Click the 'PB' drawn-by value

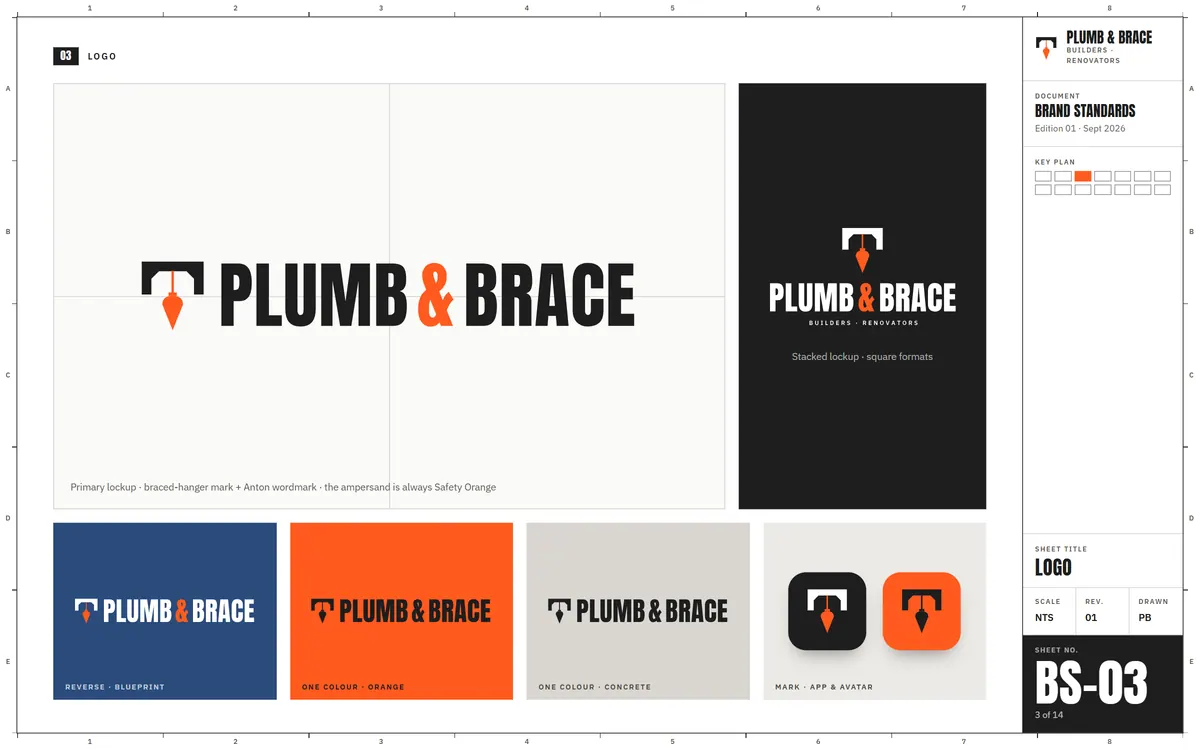[1145, 618]
